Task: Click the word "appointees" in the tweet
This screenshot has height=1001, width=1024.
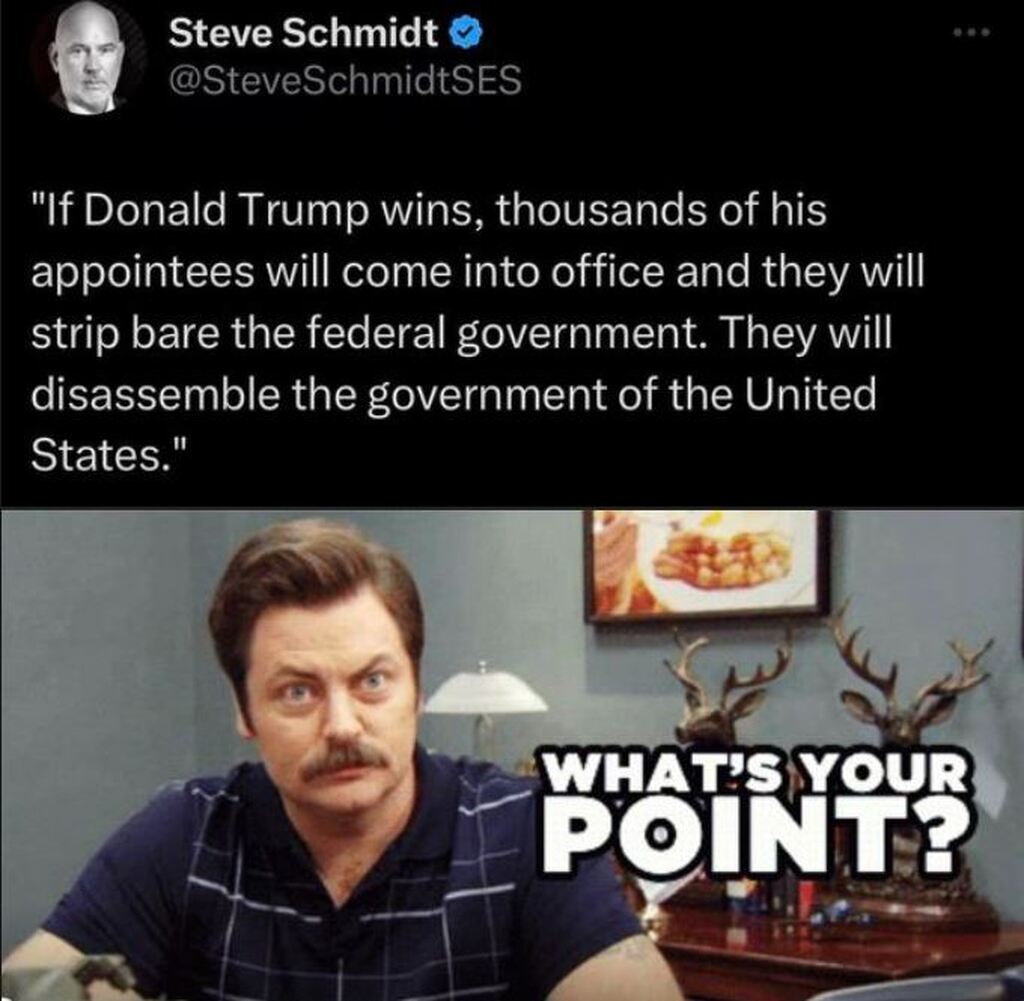Action: (142, 274)
